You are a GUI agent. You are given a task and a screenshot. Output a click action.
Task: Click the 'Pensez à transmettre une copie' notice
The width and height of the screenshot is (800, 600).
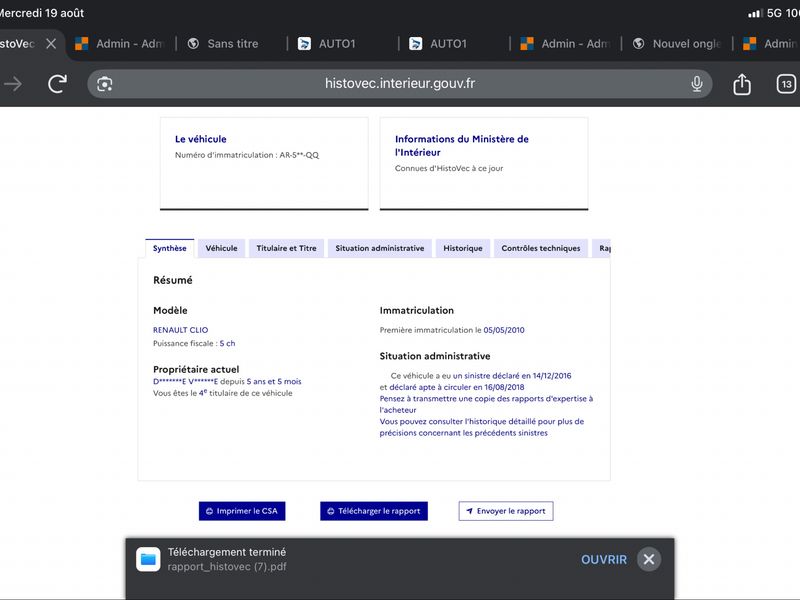486,404
